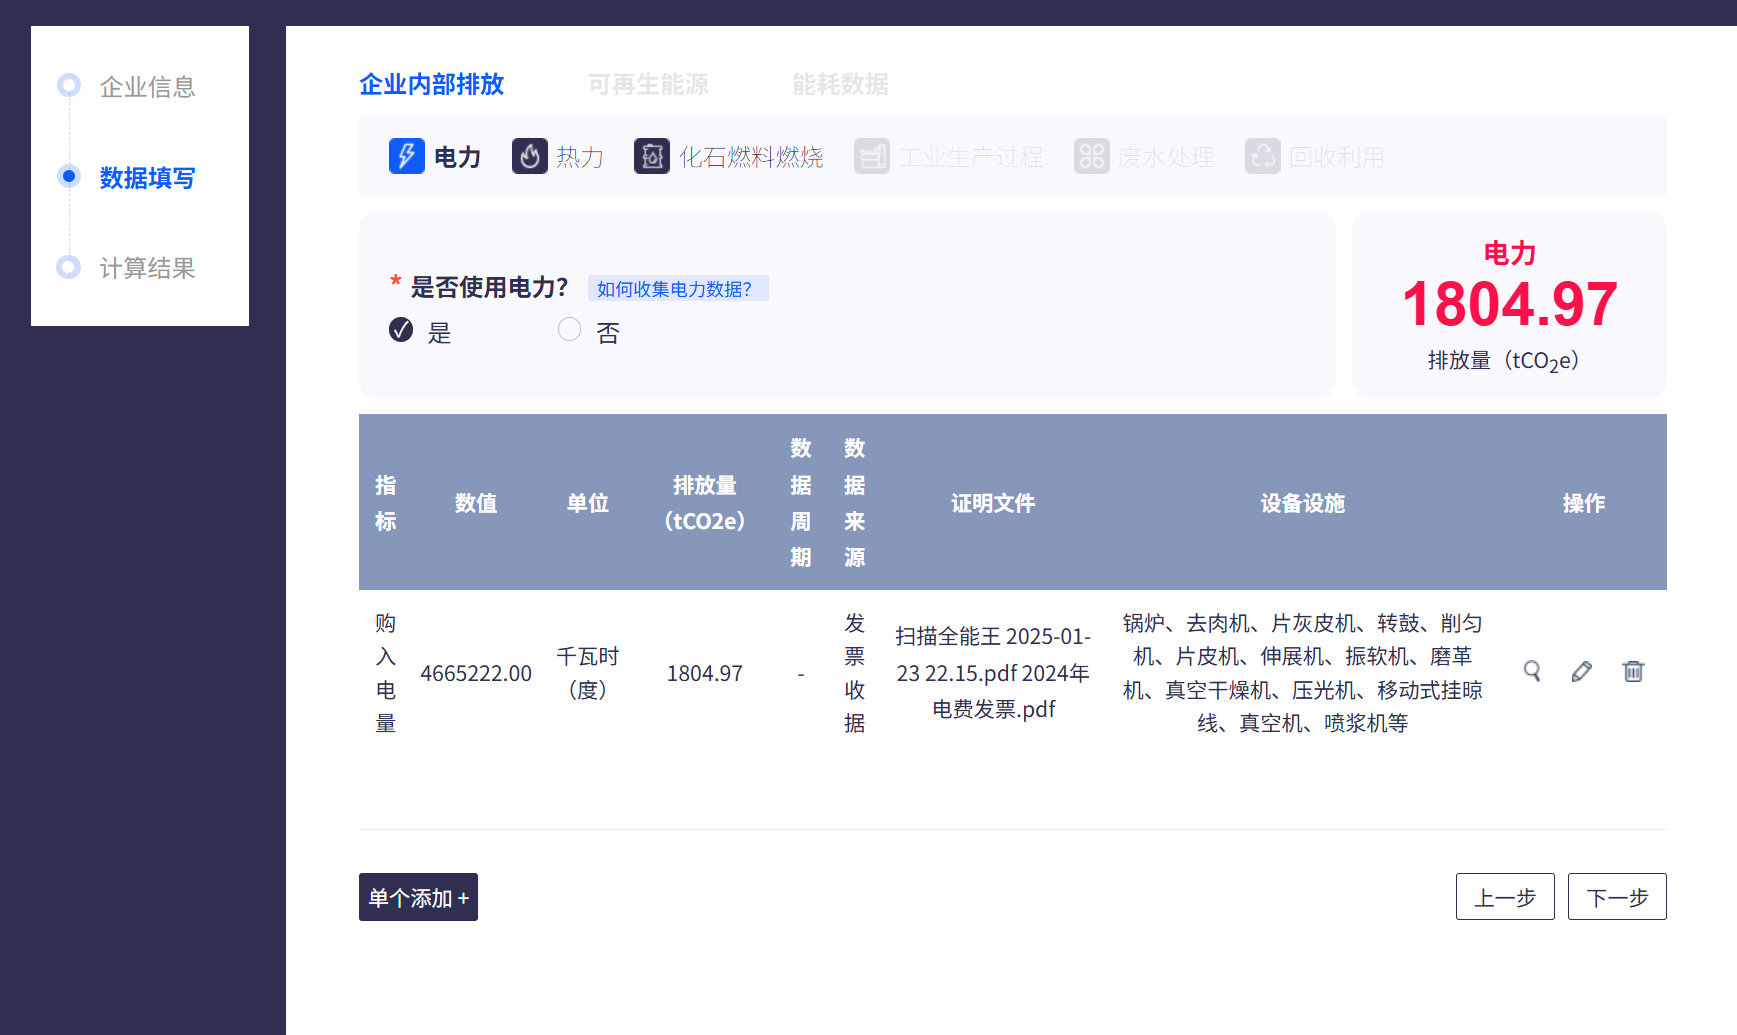Select 是 for electricity usage
This screenshot has width=1737, height=1035.
coord(401,330)
